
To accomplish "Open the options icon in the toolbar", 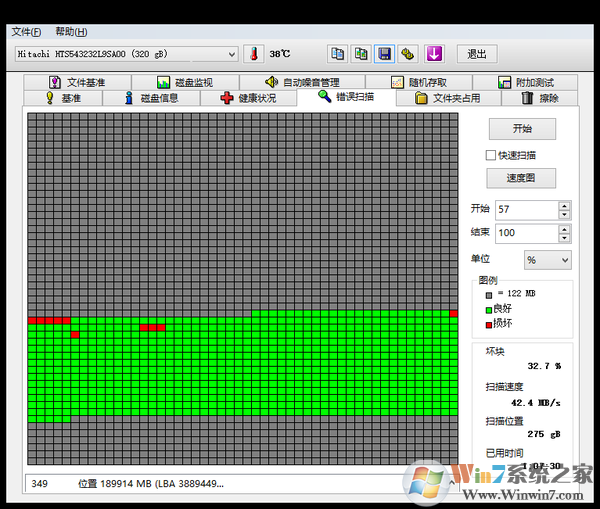I will click(x=408, y=54).
